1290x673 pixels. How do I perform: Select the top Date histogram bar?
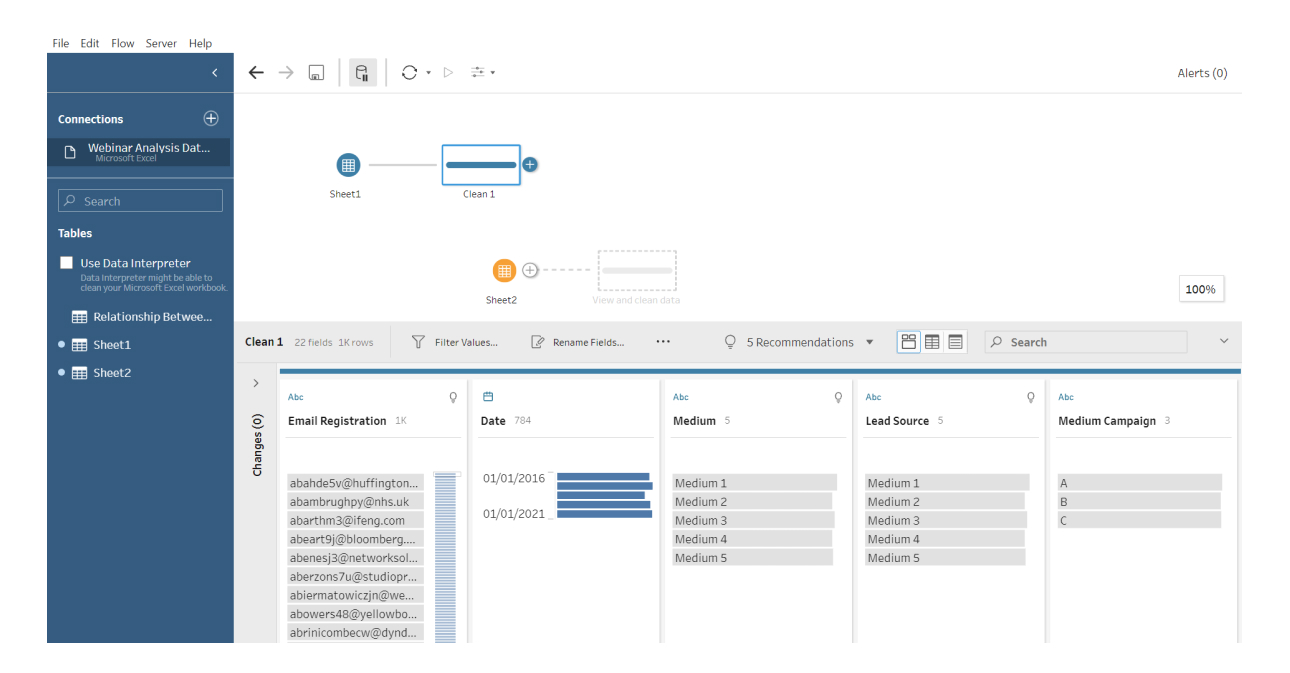603,477
